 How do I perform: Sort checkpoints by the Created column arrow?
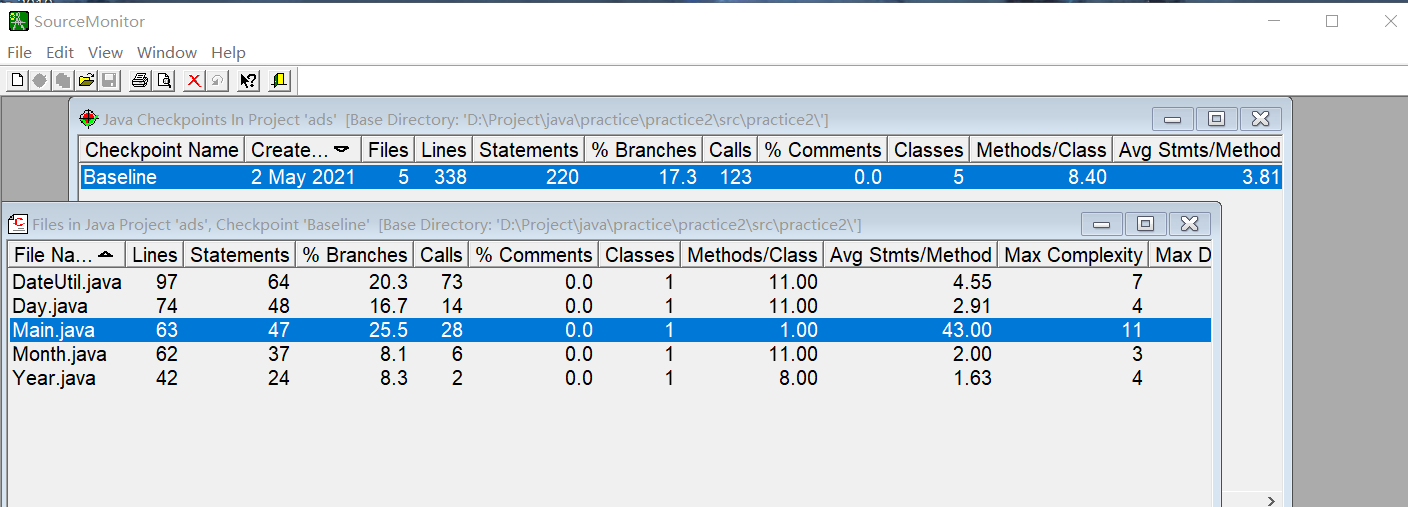[x=342, y=150]
